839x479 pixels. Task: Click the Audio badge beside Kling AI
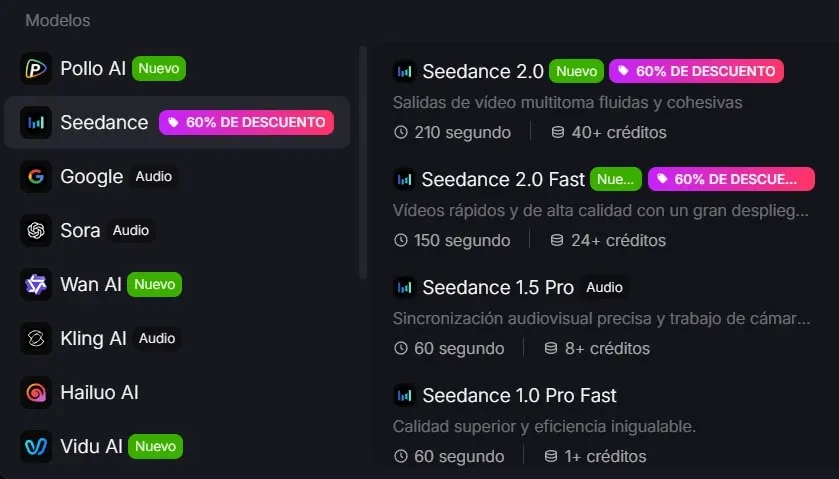[x=157, y=339]
